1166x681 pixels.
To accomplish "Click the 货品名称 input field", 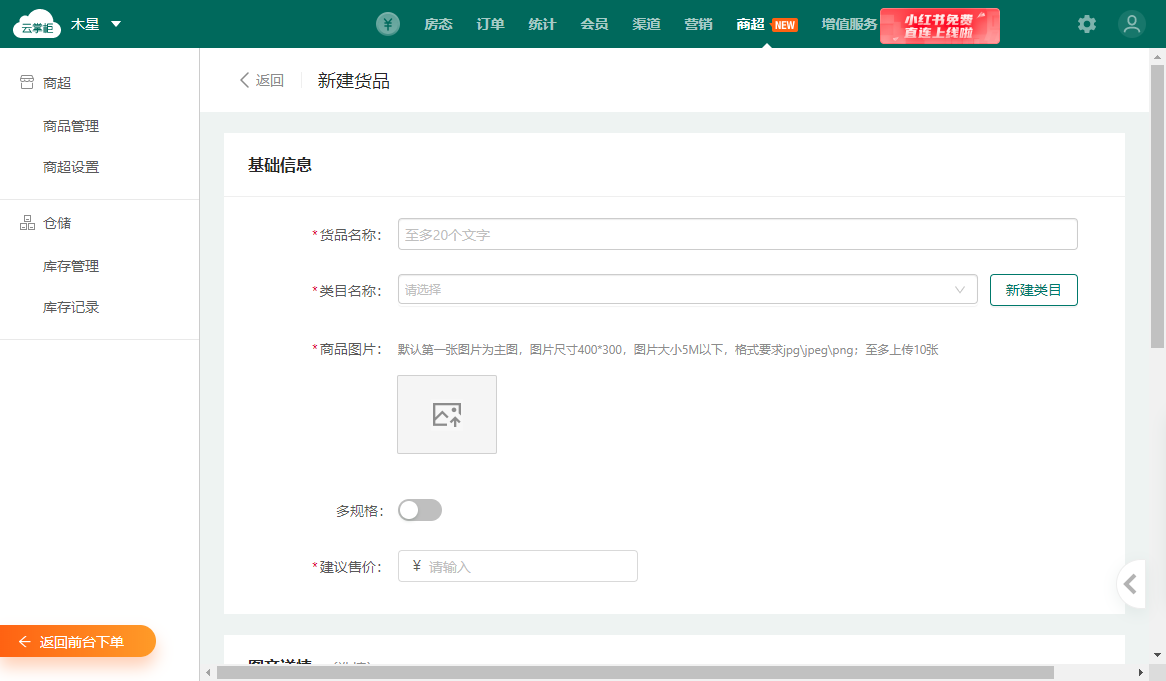I will click(737, 234).
